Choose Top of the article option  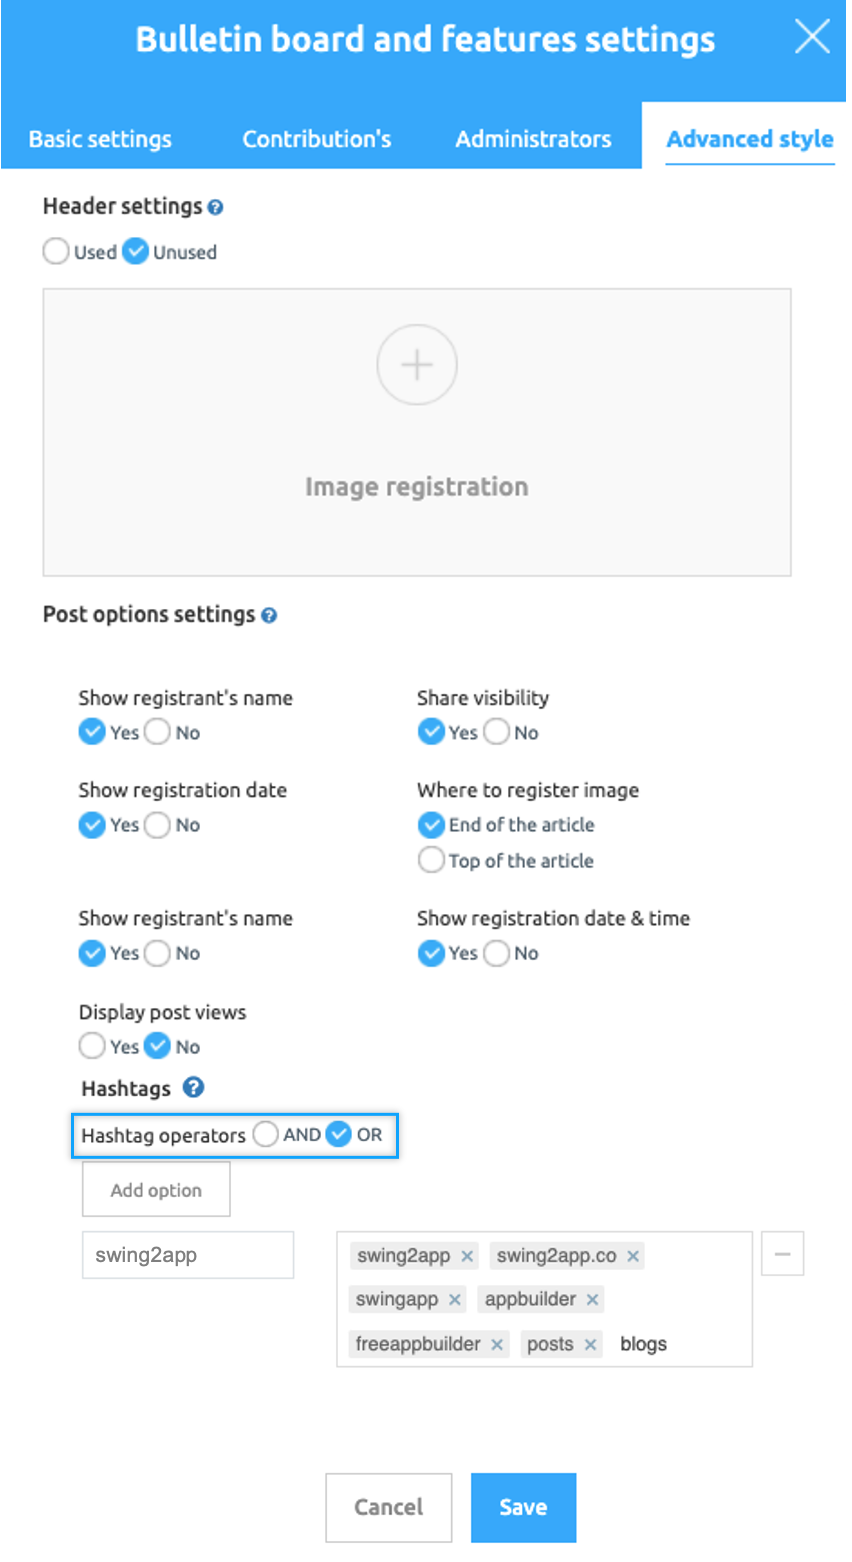(431, 860)
